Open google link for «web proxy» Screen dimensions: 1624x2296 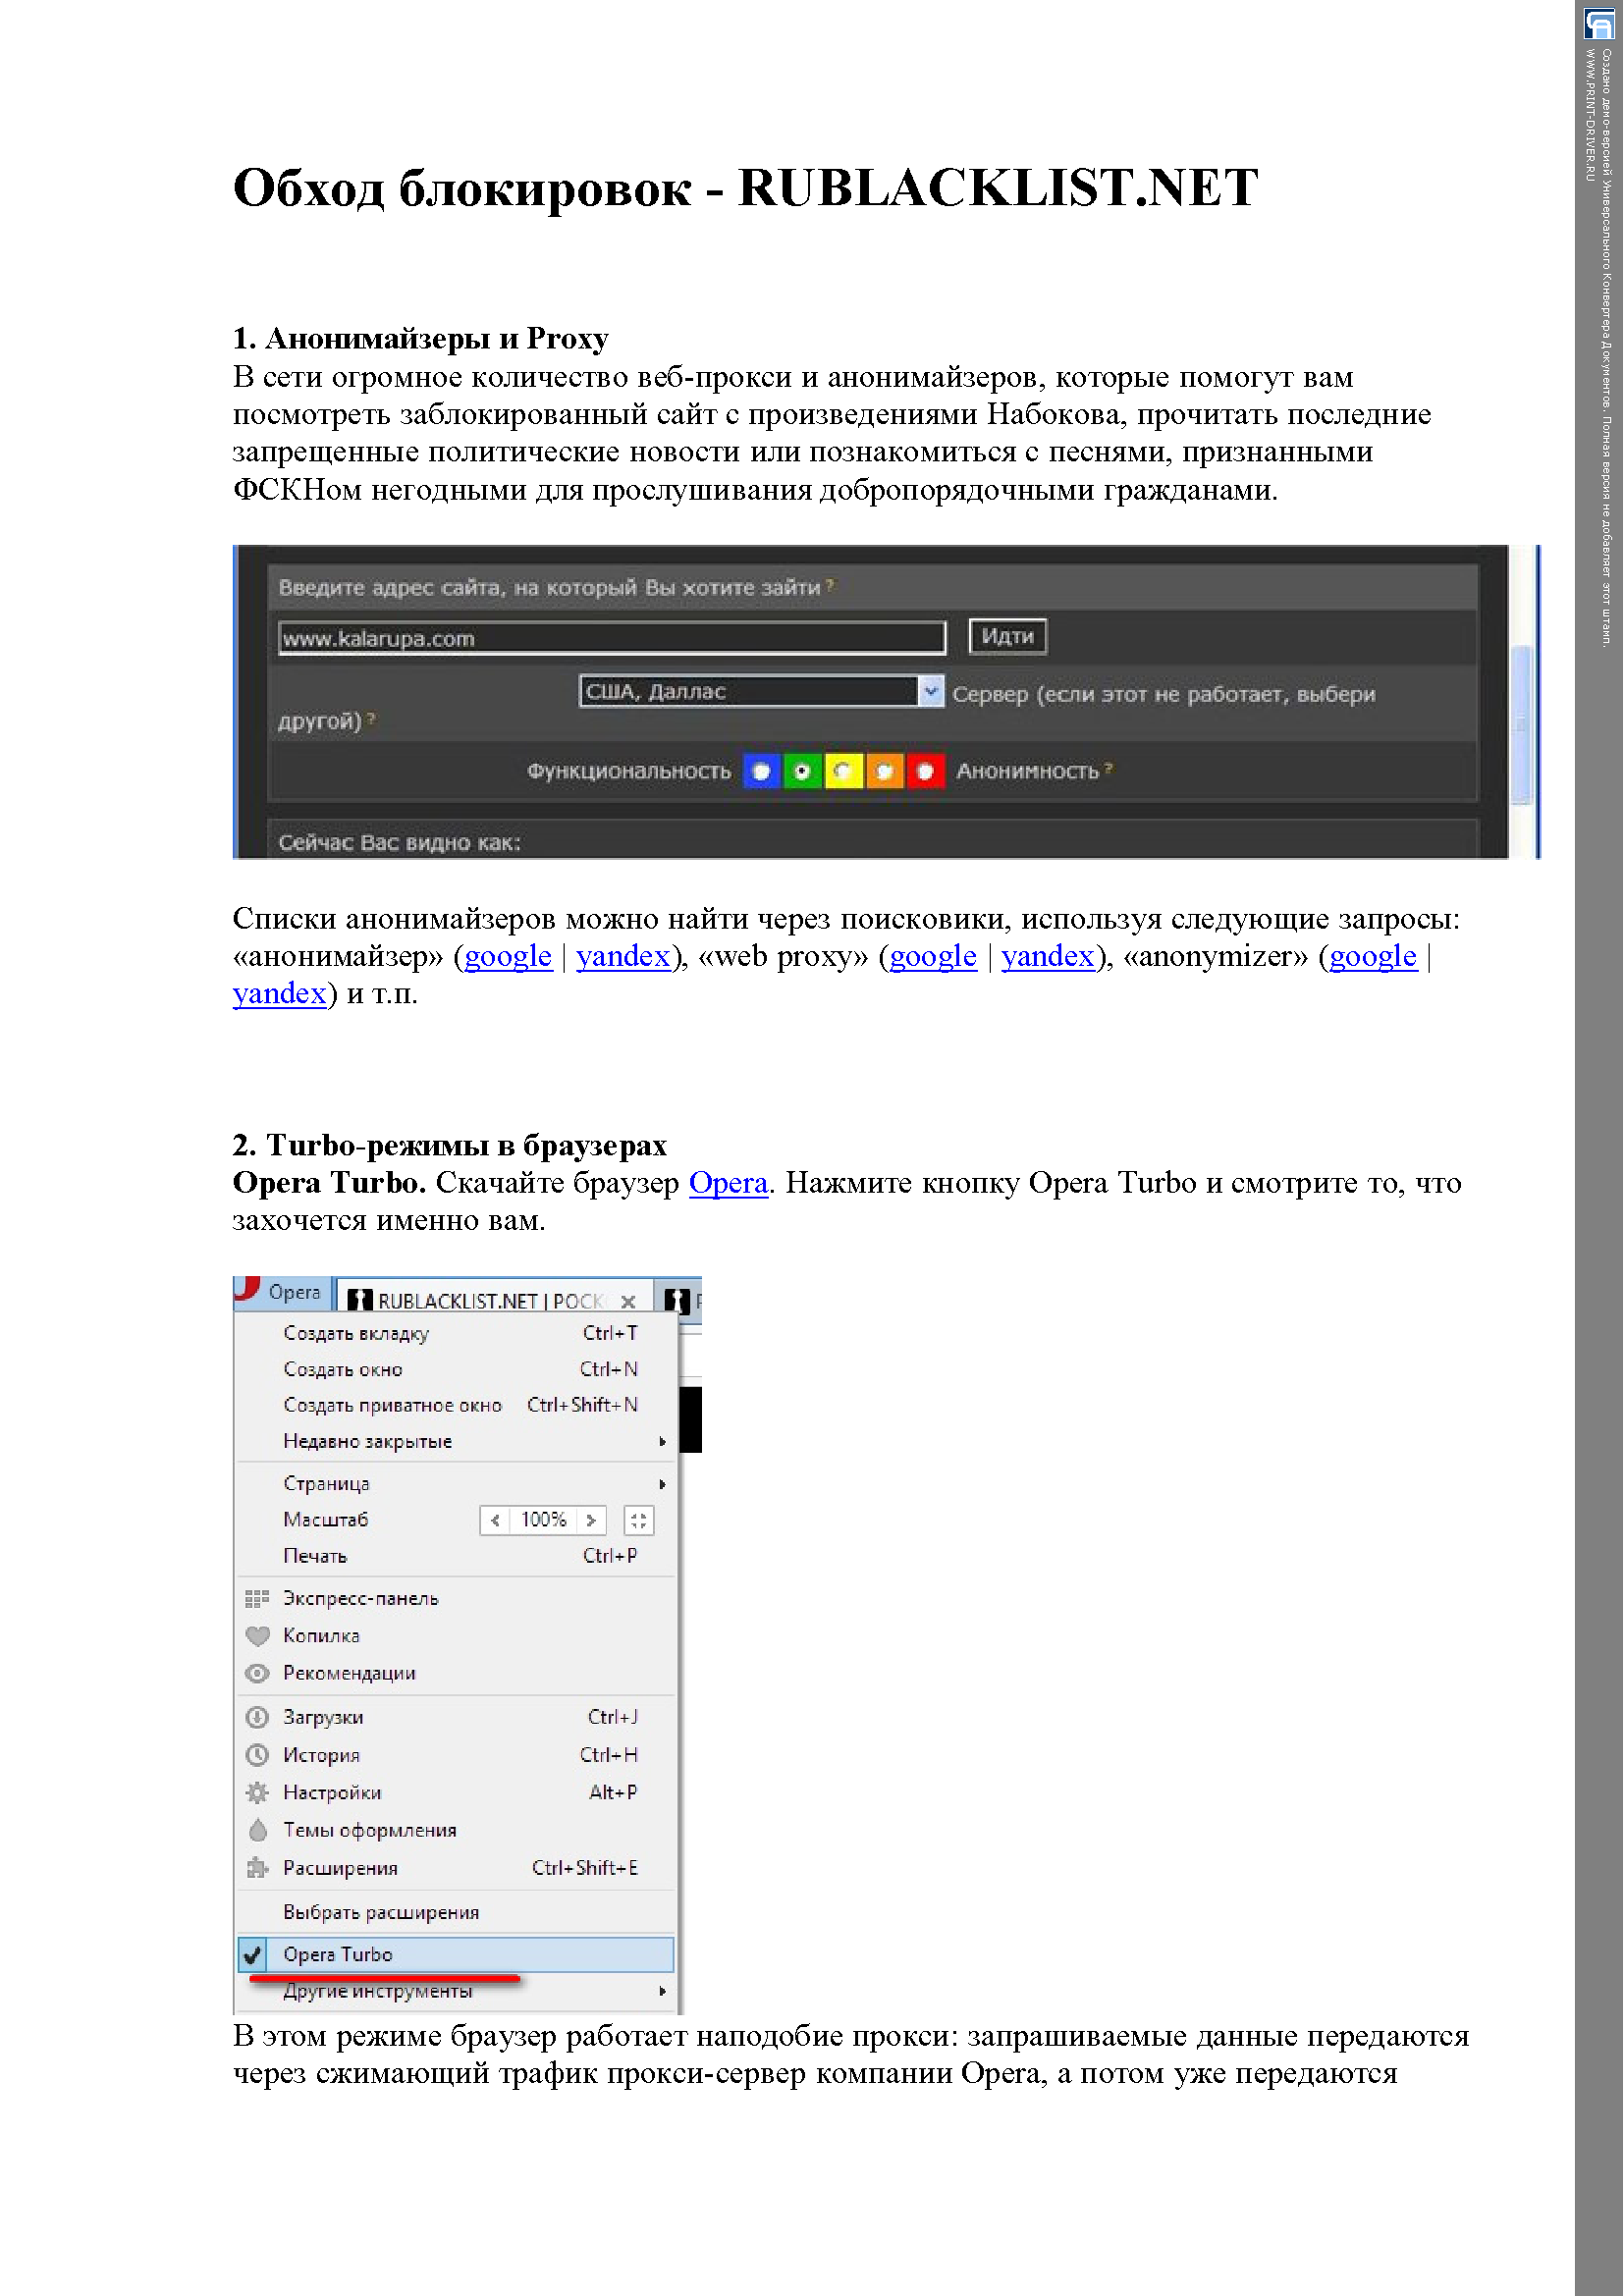click(933, 957)
